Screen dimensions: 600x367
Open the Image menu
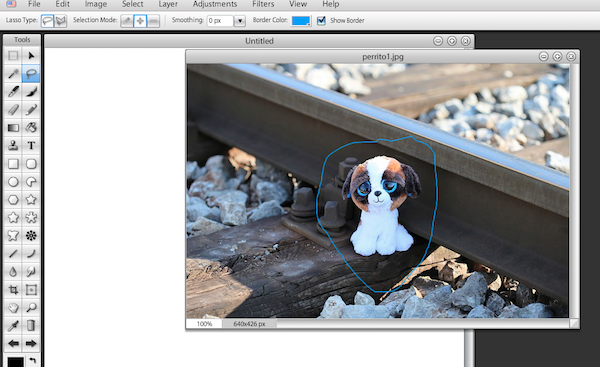(96, 4)
